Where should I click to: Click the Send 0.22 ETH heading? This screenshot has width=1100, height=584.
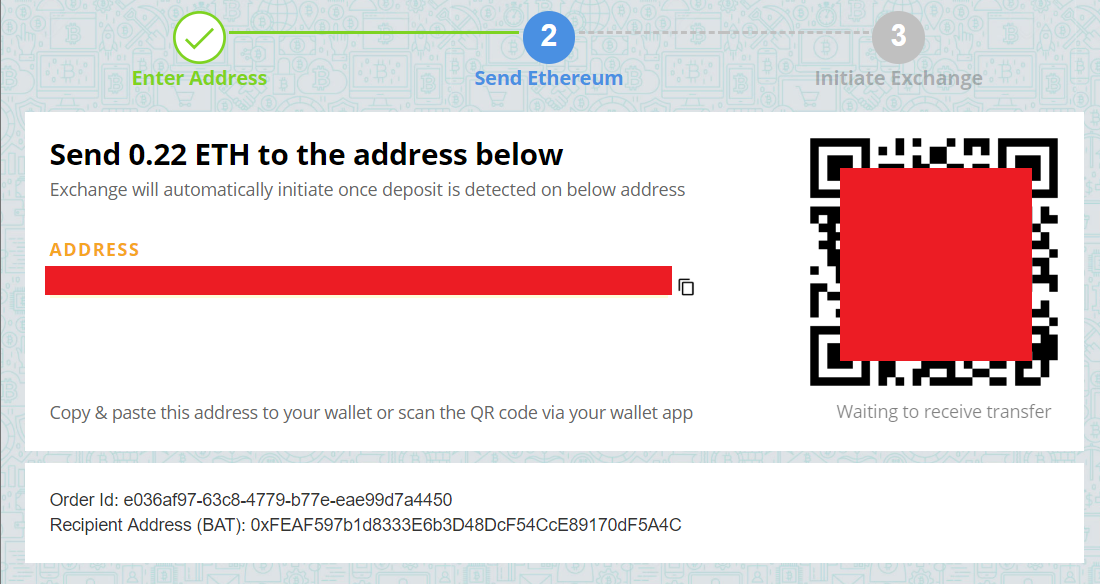coord(306,154)
